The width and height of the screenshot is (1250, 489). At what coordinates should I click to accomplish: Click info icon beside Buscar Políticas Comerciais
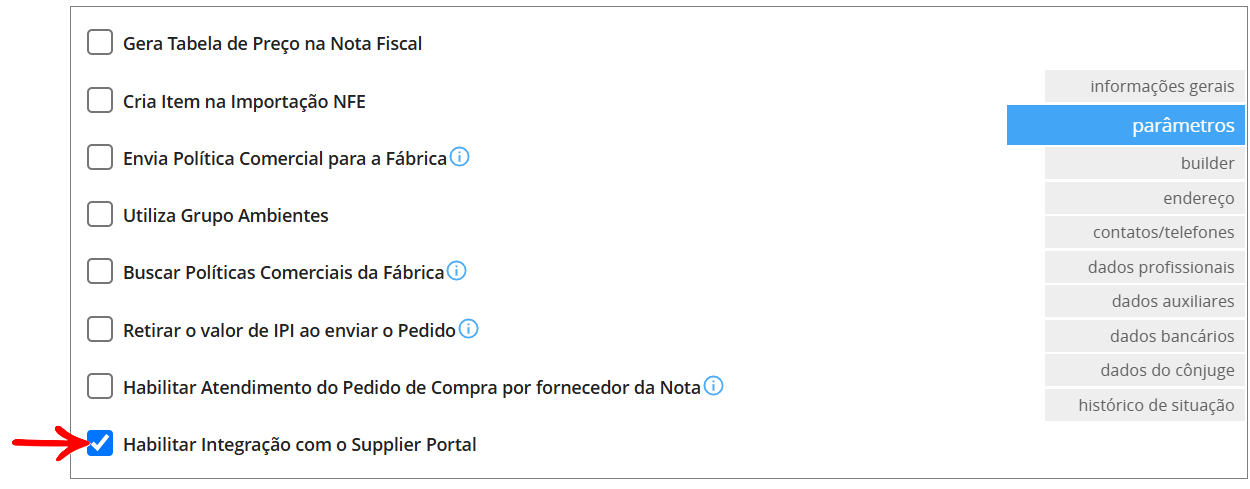(x=457, y=271)
